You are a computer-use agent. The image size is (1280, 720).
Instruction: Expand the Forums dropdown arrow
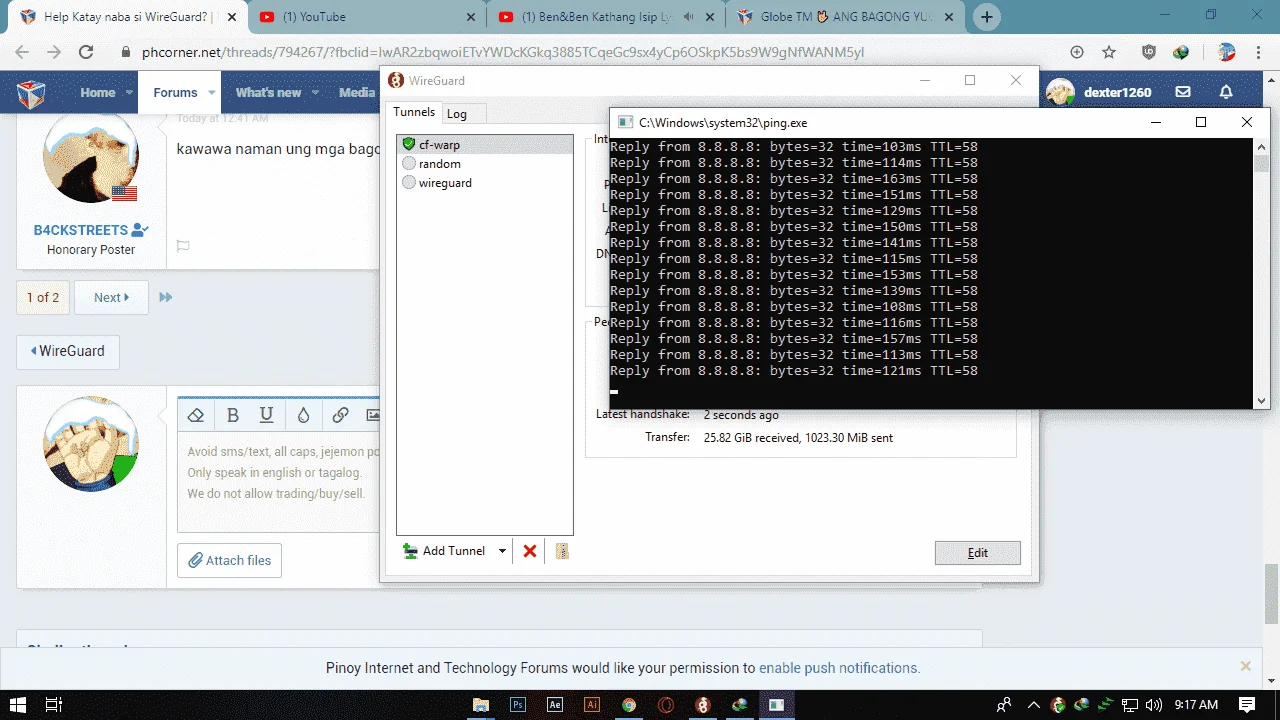click(x=212, y=92)
